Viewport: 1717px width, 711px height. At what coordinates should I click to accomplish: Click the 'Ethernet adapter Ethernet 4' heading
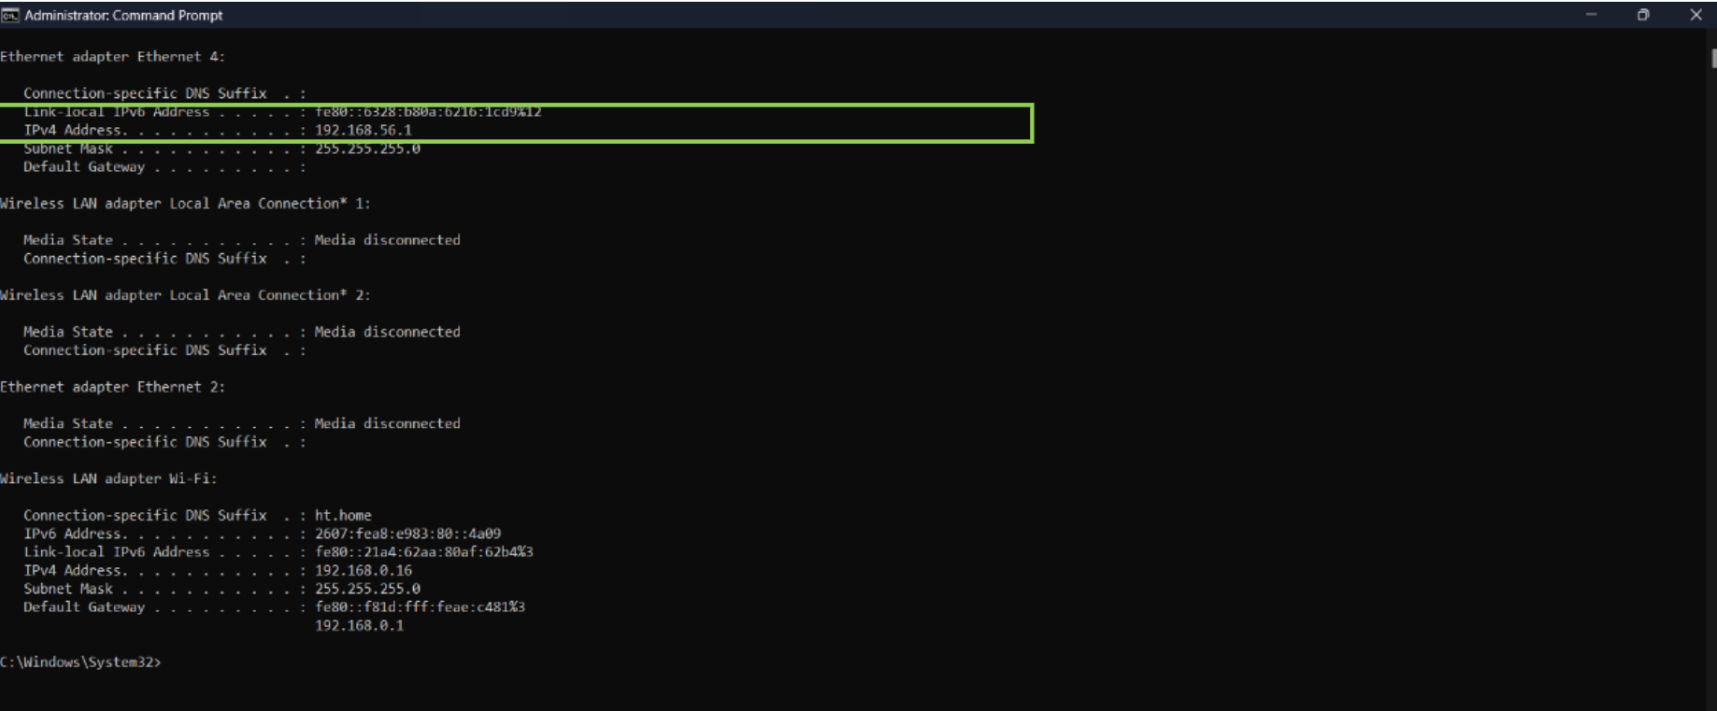tap(112, 57)
